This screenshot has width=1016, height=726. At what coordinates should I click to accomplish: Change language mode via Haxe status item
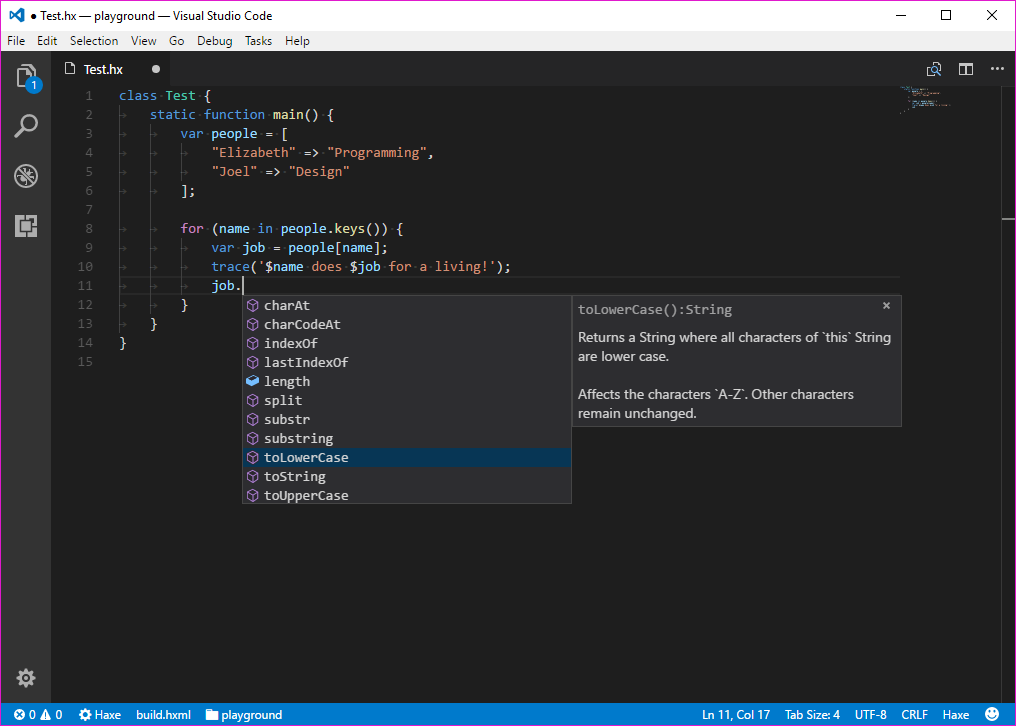(x=956, y=714)
